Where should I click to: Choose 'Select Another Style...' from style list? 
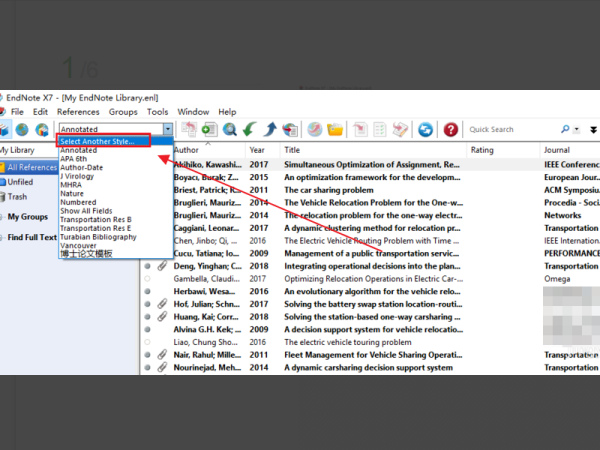102,141
